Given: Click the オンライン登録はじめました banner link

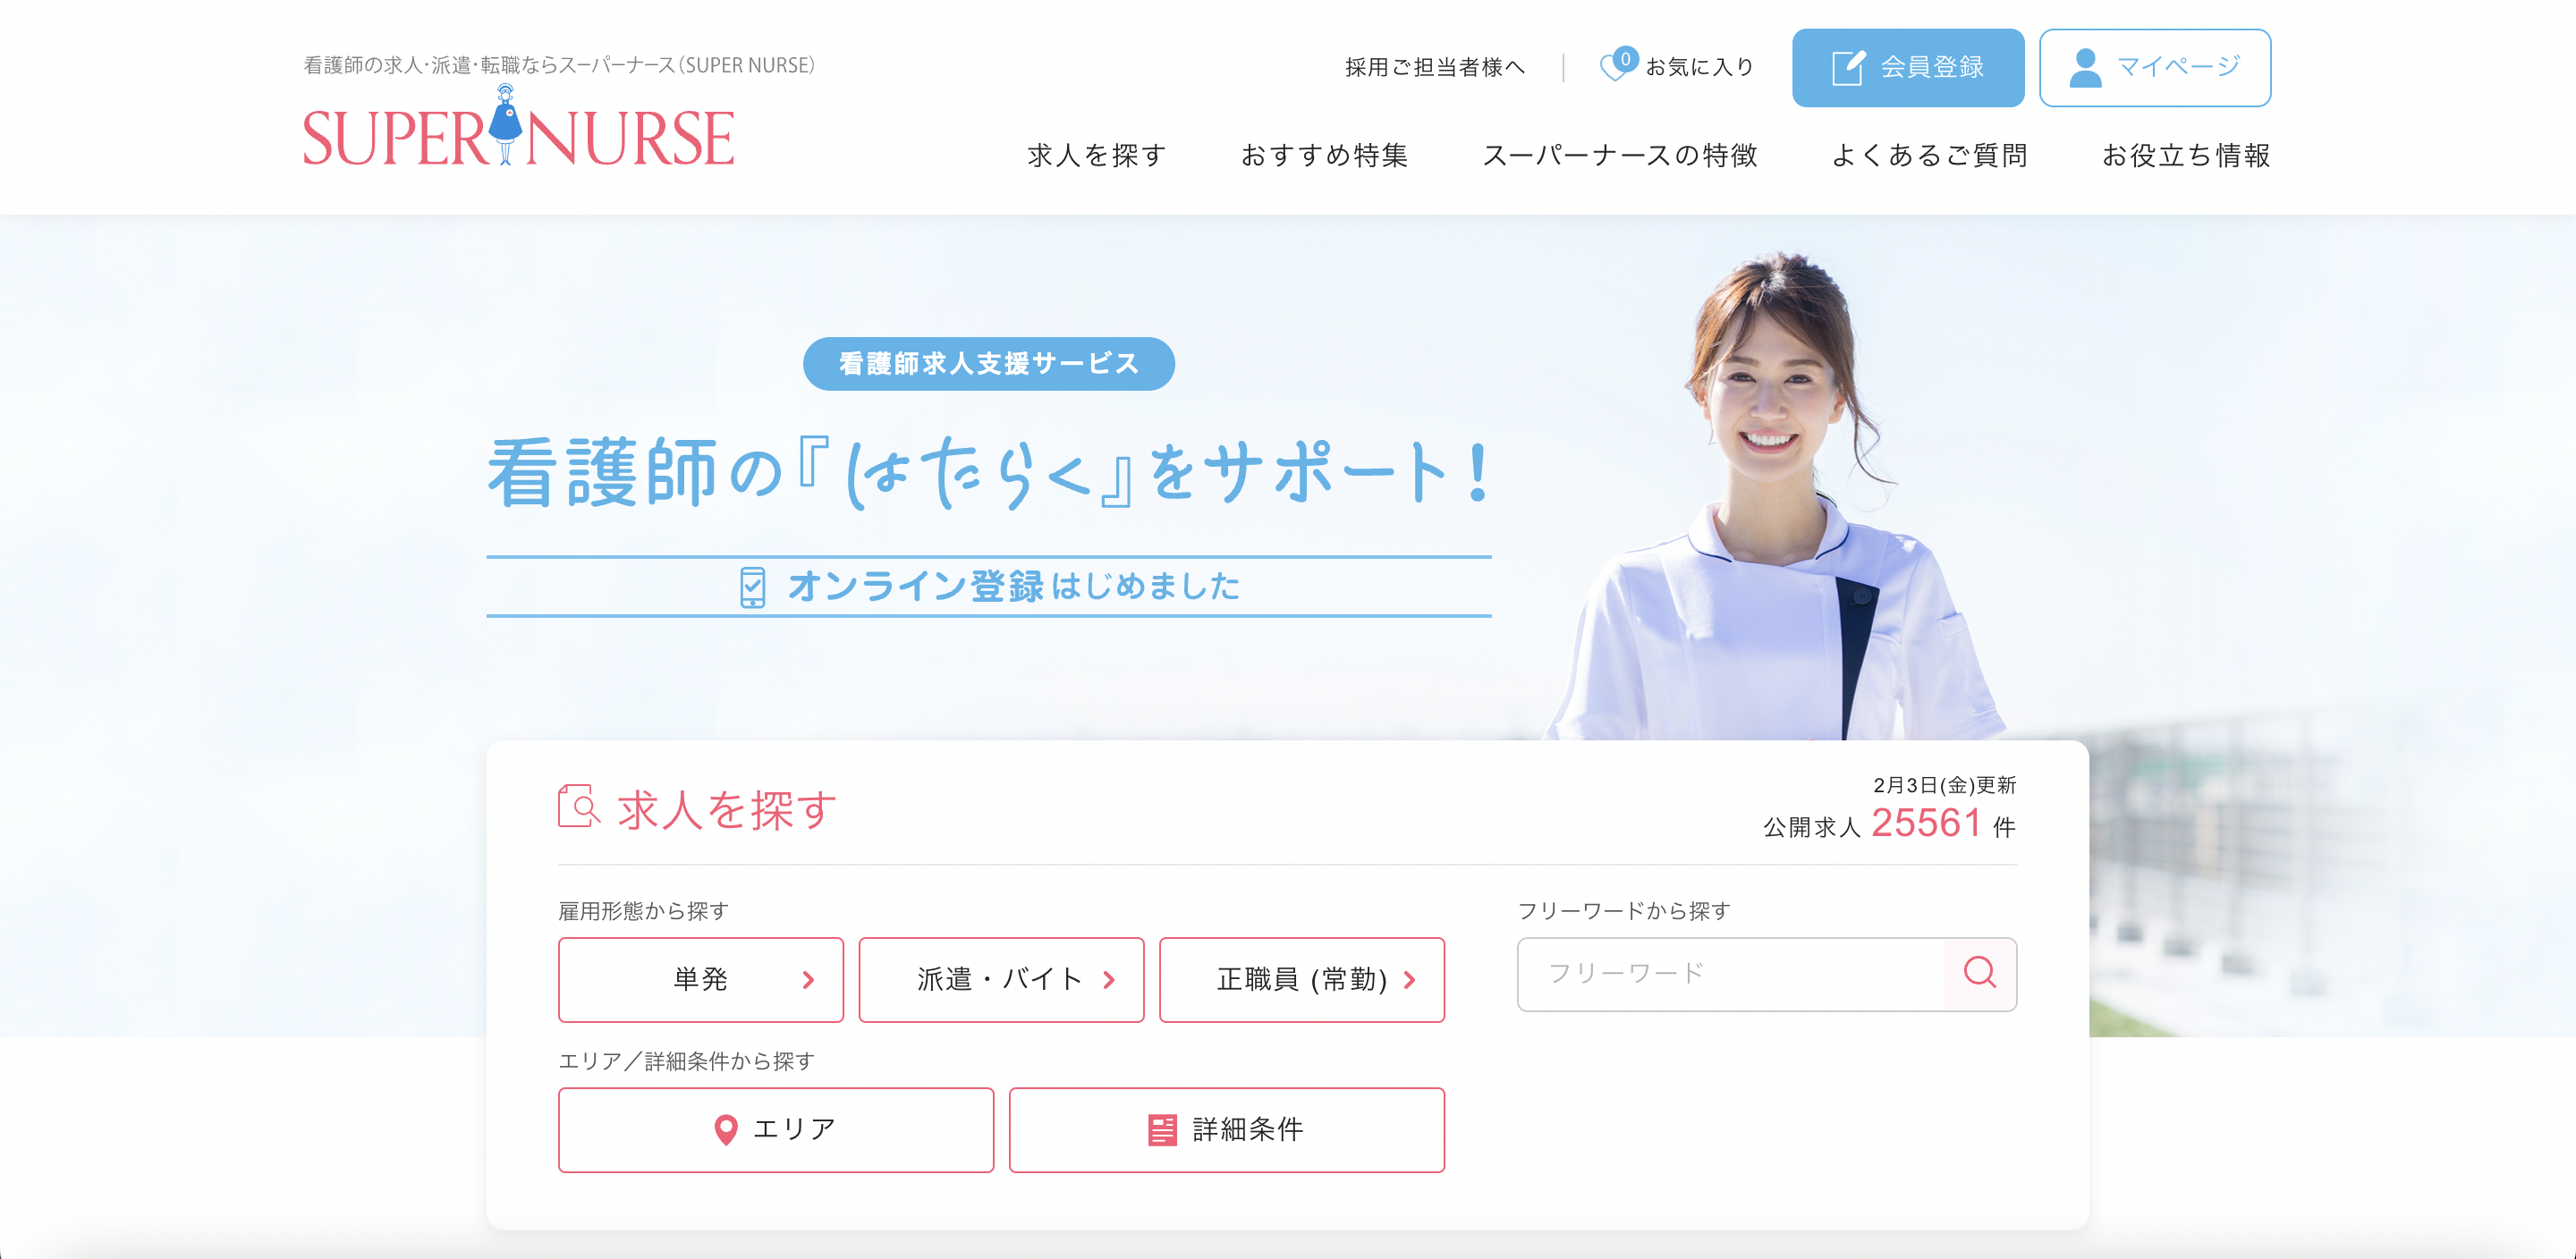Looking at the screenshot, I should (x=1012, y=586).
